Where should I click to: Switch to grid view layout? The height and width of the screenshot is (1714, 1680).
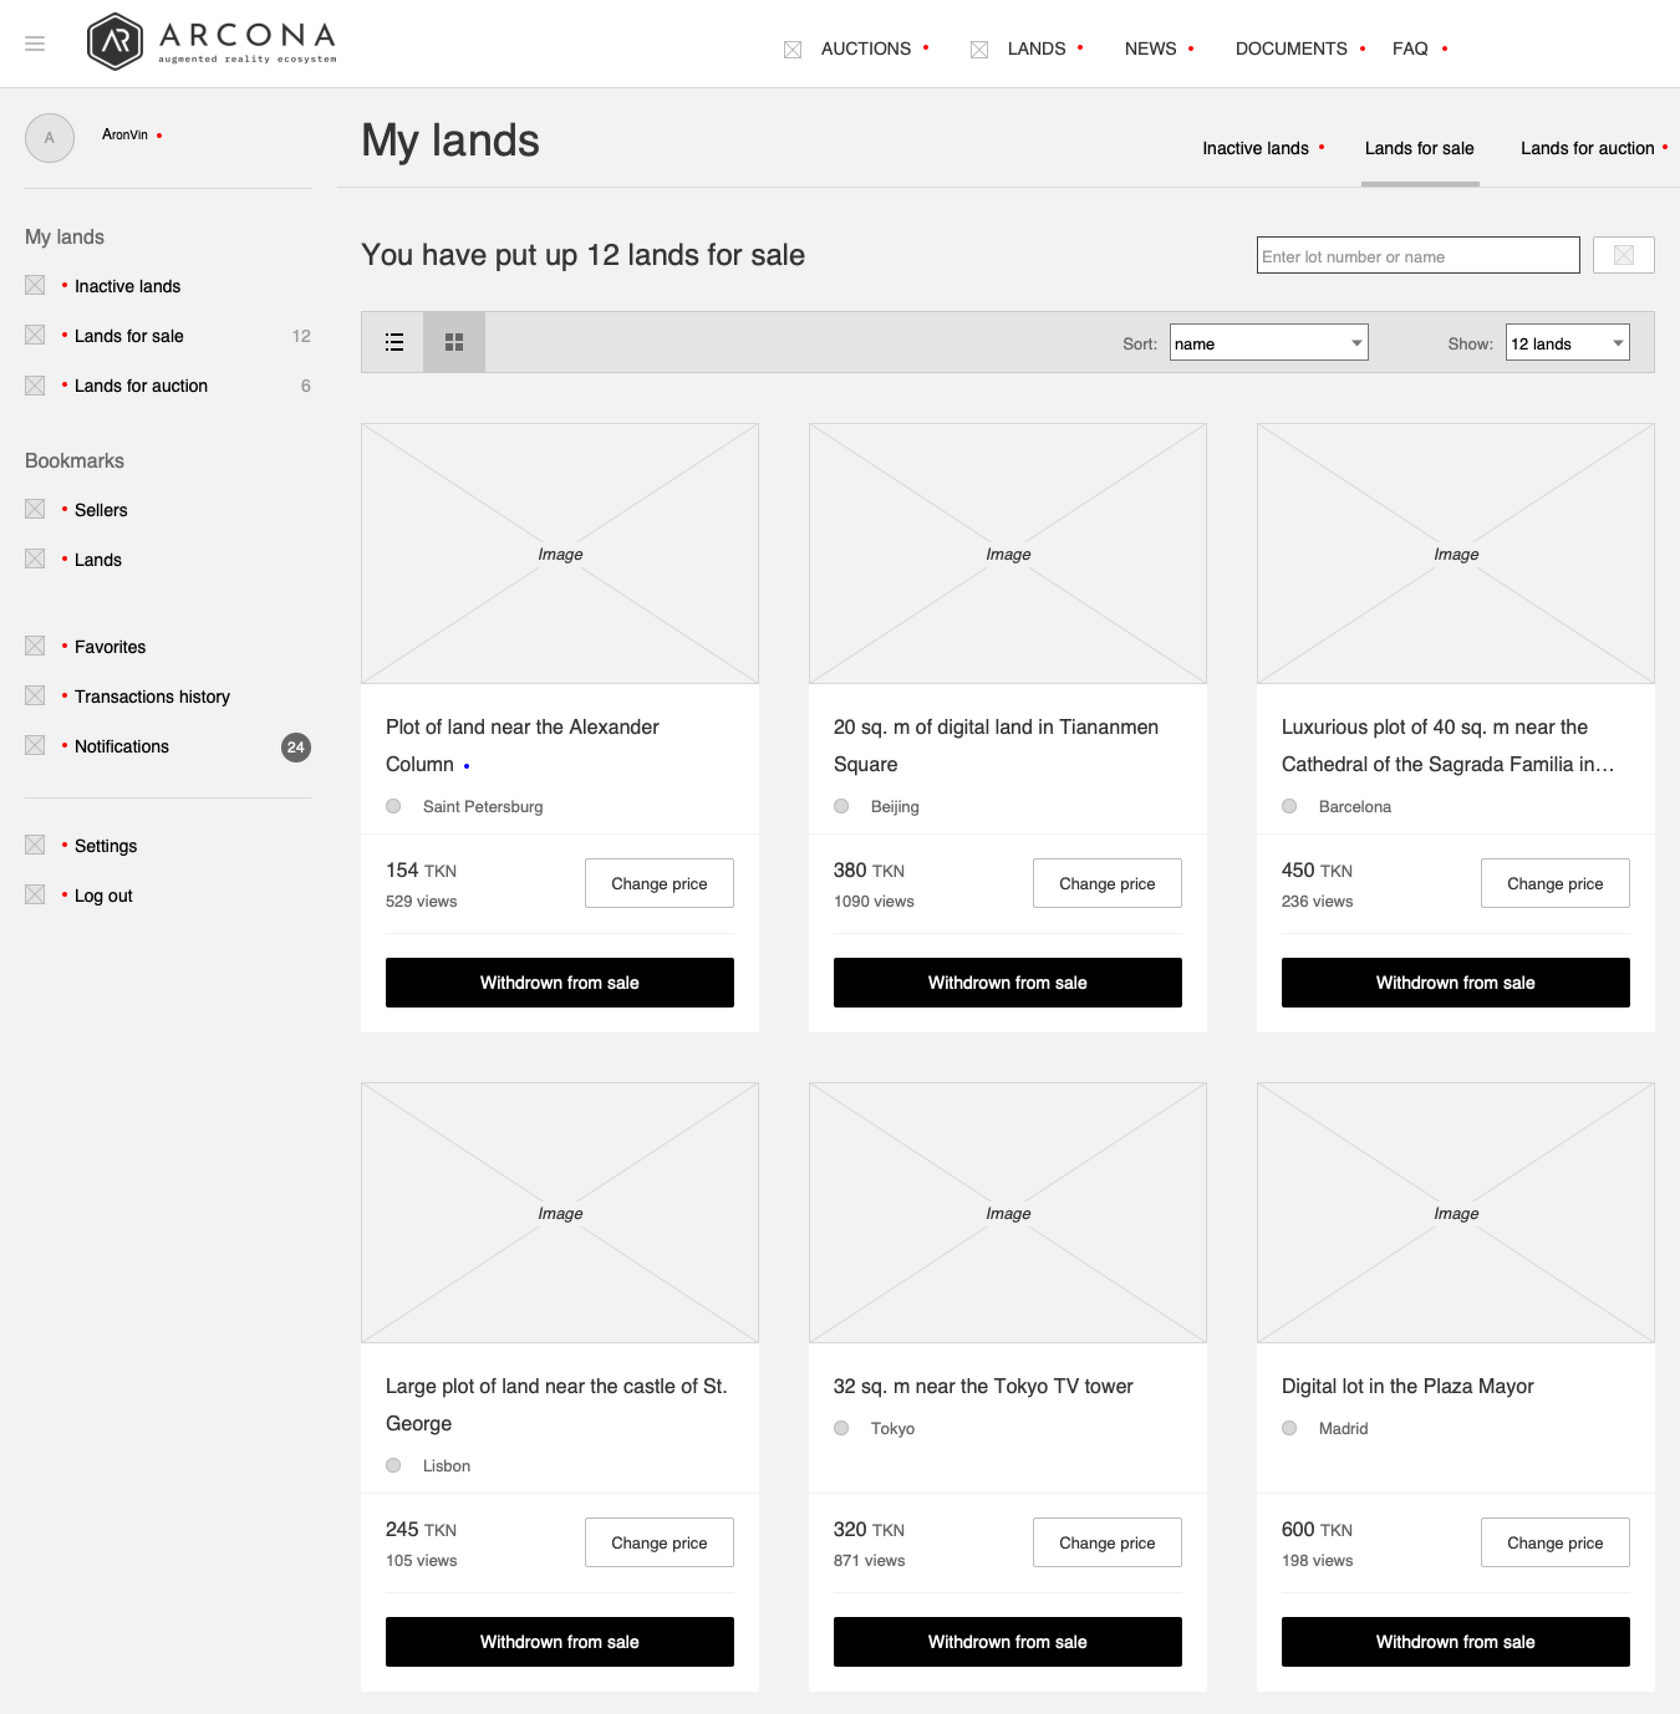tap(454, 343)
